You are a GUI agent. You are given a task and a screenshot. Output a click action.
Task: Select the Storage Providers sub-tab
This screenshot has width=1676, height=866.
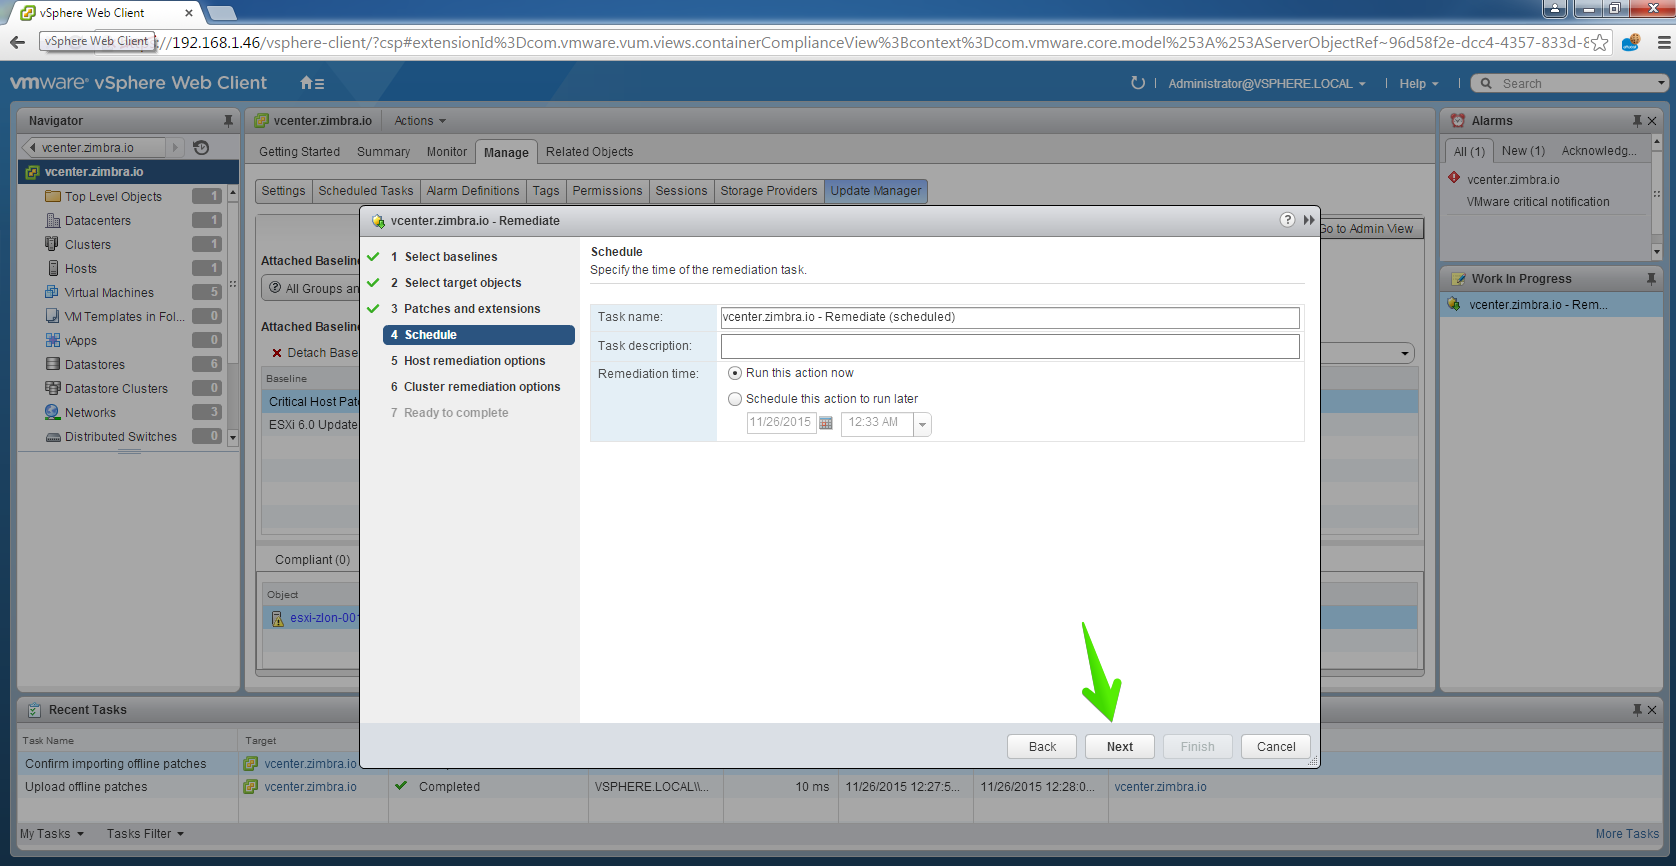pyautogui.click(x=769, y=191)
